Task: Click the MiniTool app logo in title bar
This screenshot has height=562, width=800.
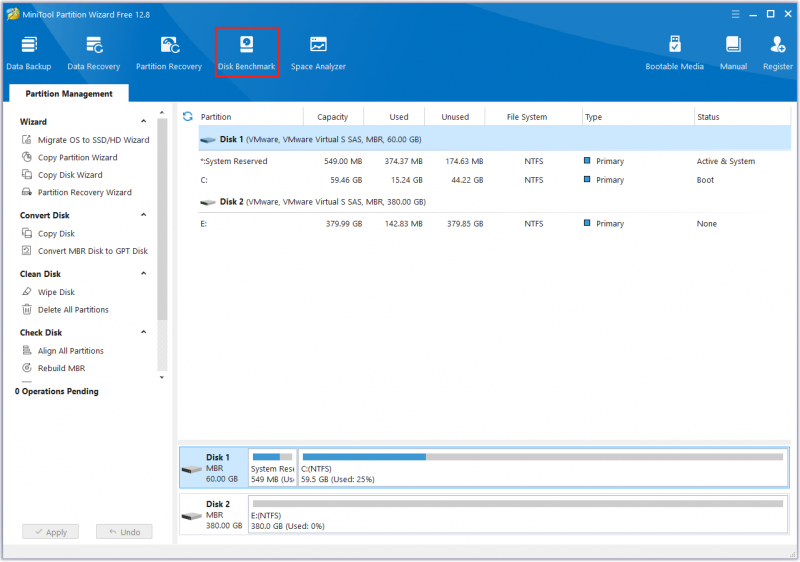Action: (x=12, y=14)
